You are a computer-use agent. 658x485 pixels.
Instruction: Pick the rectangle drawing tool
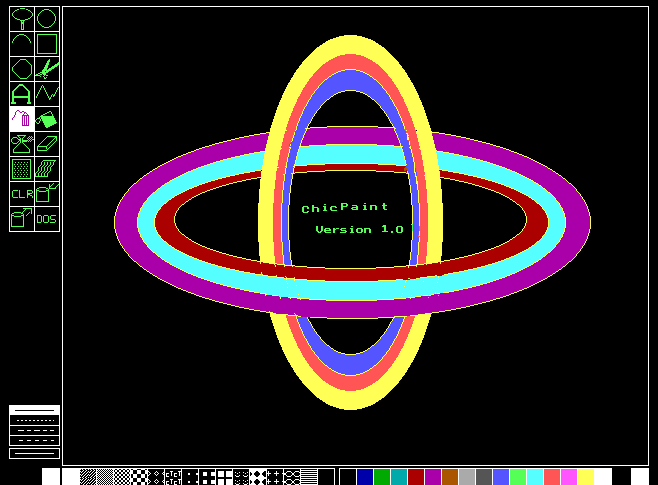coord(47,44)
